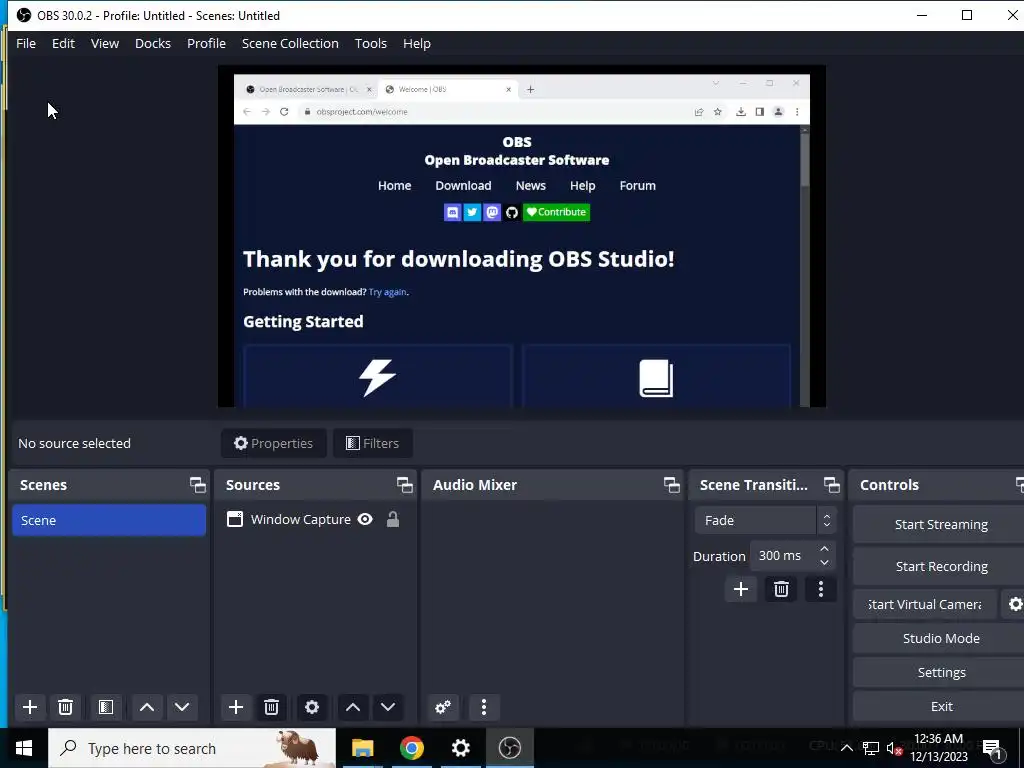Move source up in Sources dock
This screenshot has height=768, width=1024.
(353, 707)
